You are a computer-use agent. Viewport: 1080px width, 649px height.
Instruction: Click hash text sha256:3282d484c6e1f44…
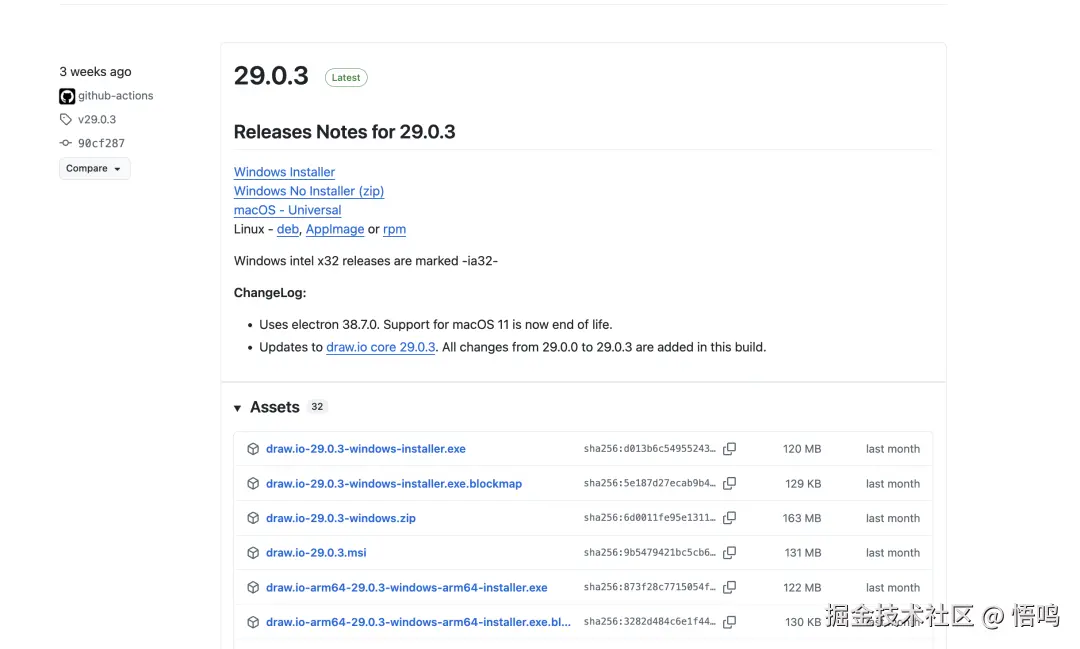pos(650,622)
